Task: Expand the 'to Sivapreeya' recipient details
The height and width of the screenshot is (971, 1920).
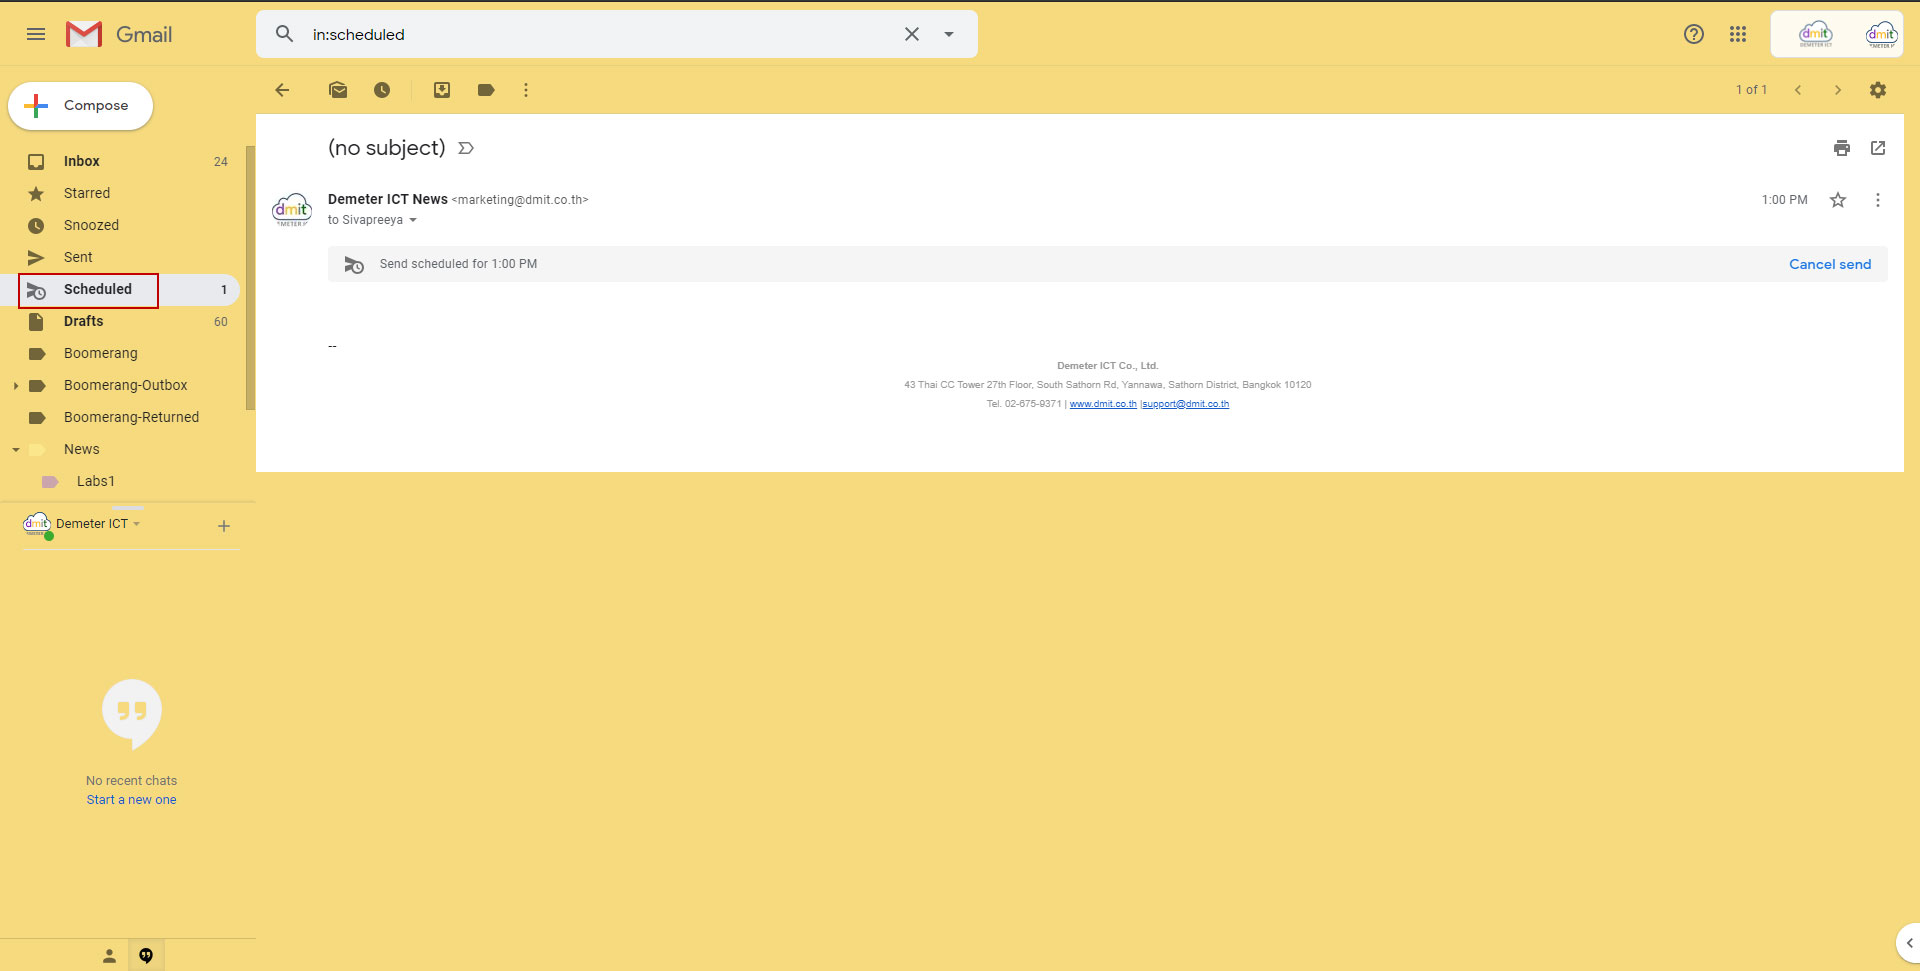Action: coord(414,219)
